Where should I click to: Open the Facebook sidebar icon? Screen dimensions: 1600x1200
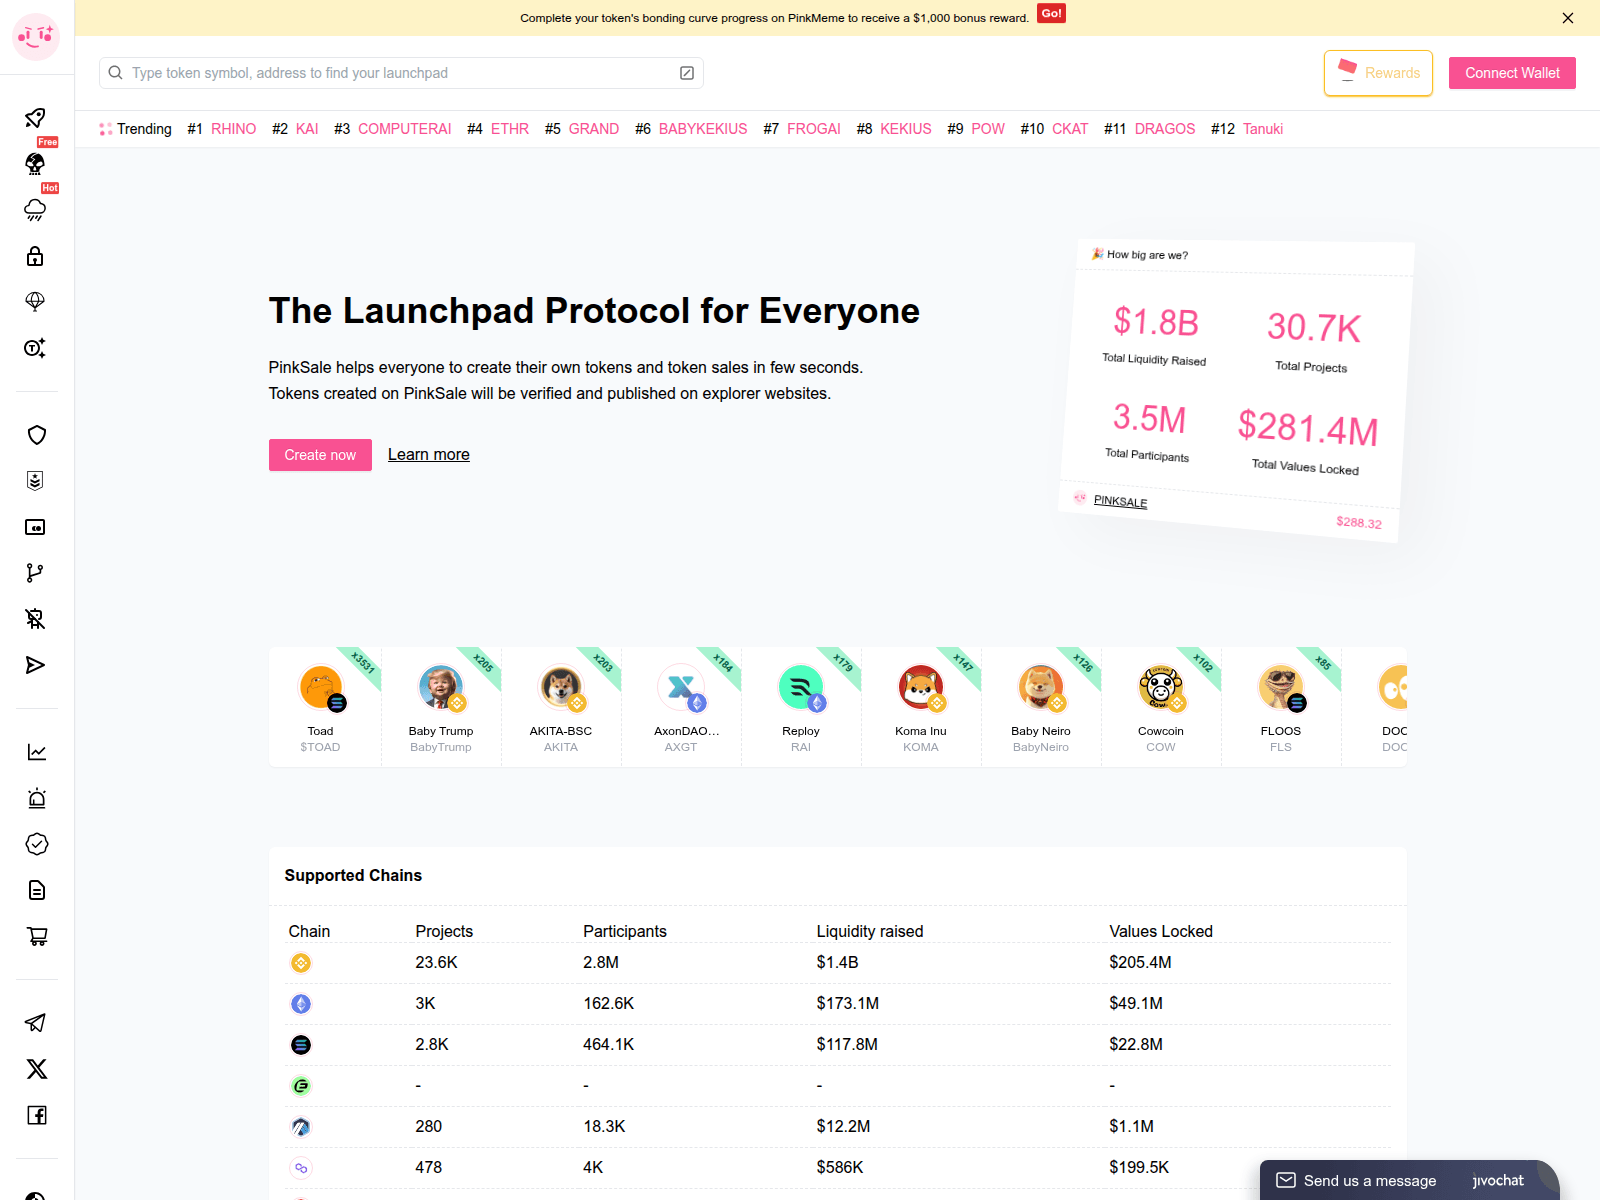[37, 1115]
